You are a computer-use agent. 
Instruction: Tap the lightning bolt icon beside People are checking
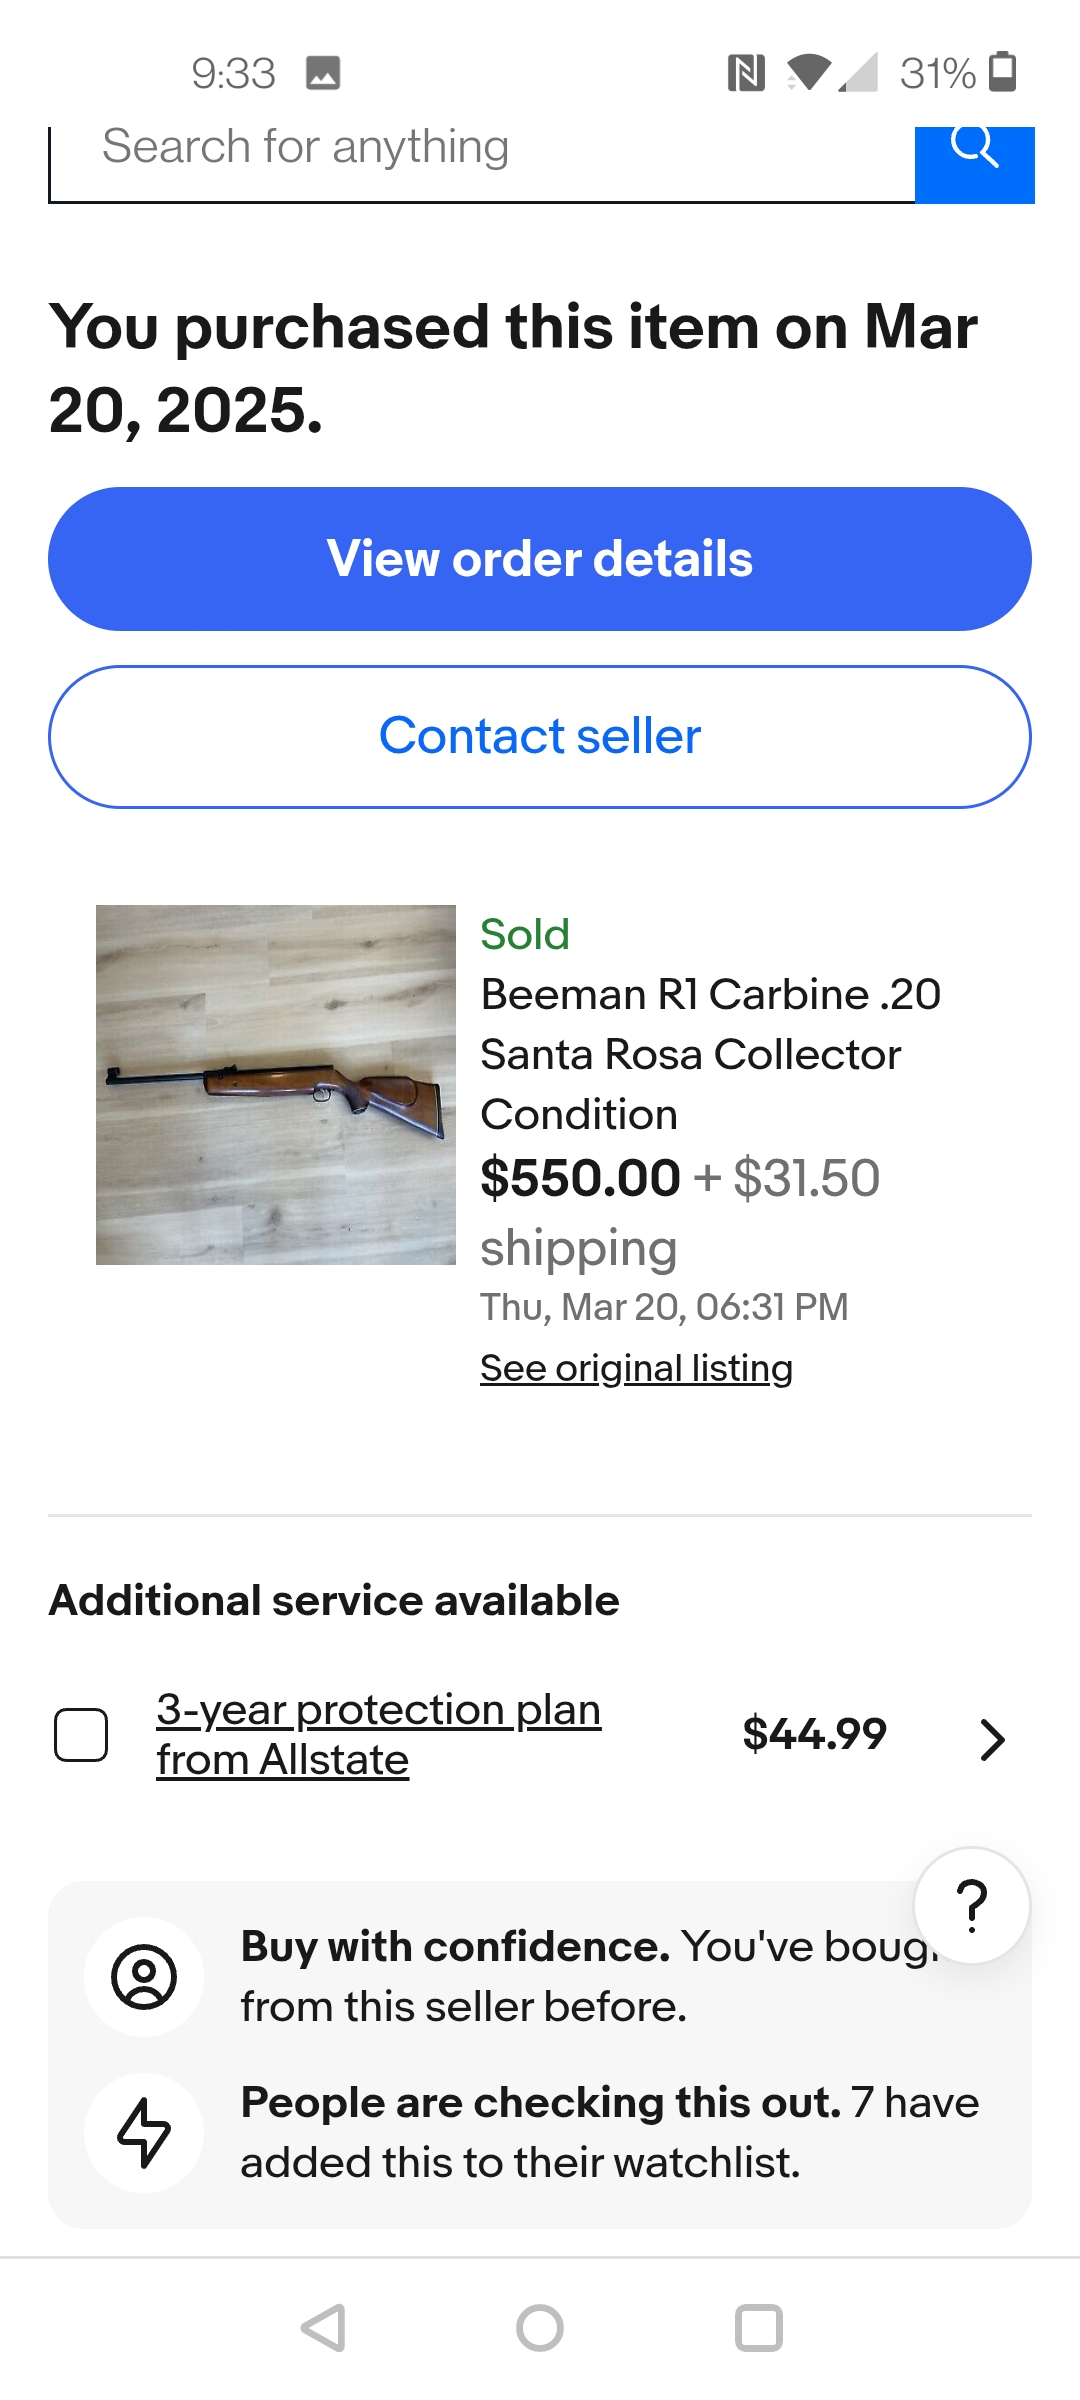(144, 2133)
